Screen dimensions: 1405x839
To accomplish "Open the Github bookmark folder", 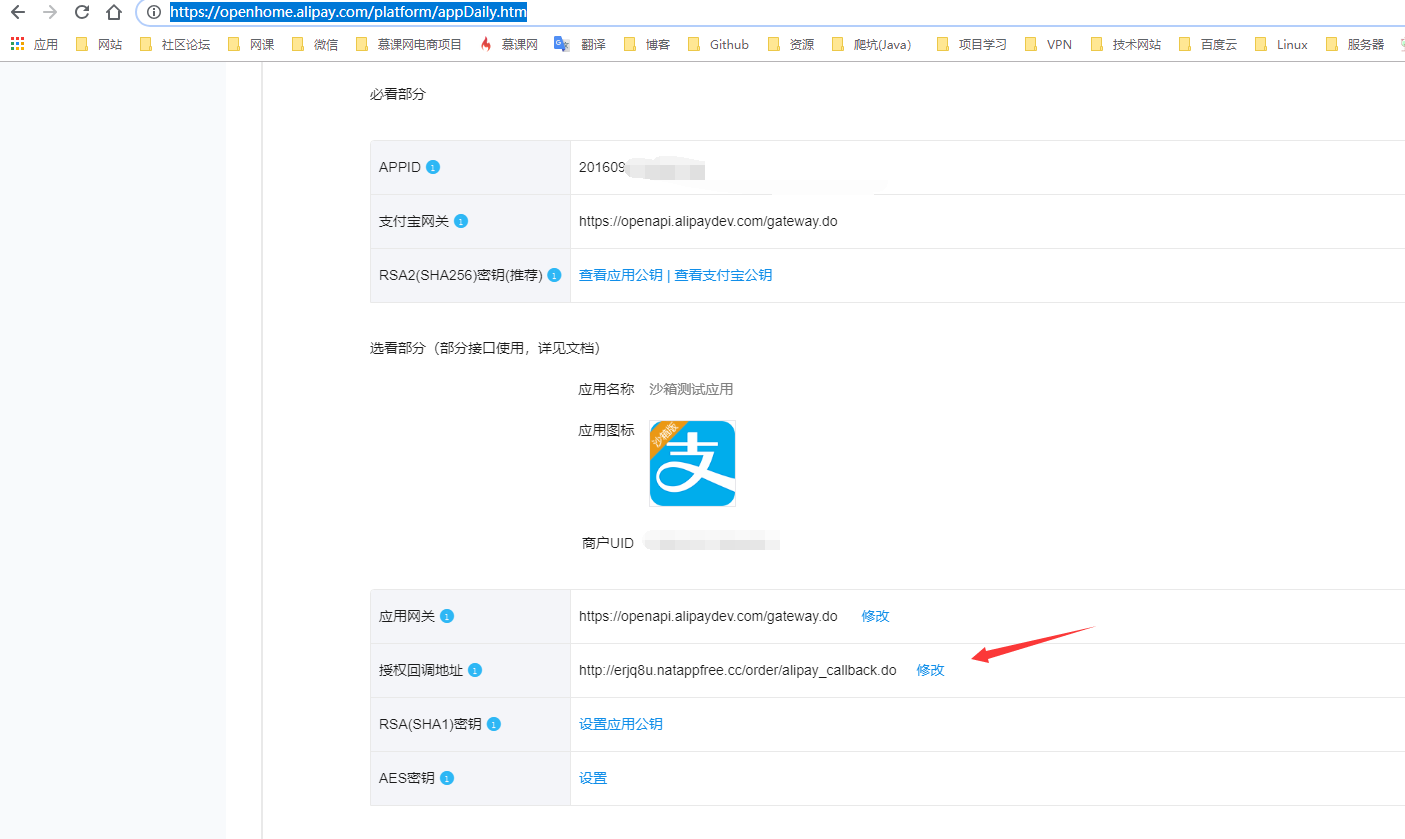I will click(x=718, y=44).
